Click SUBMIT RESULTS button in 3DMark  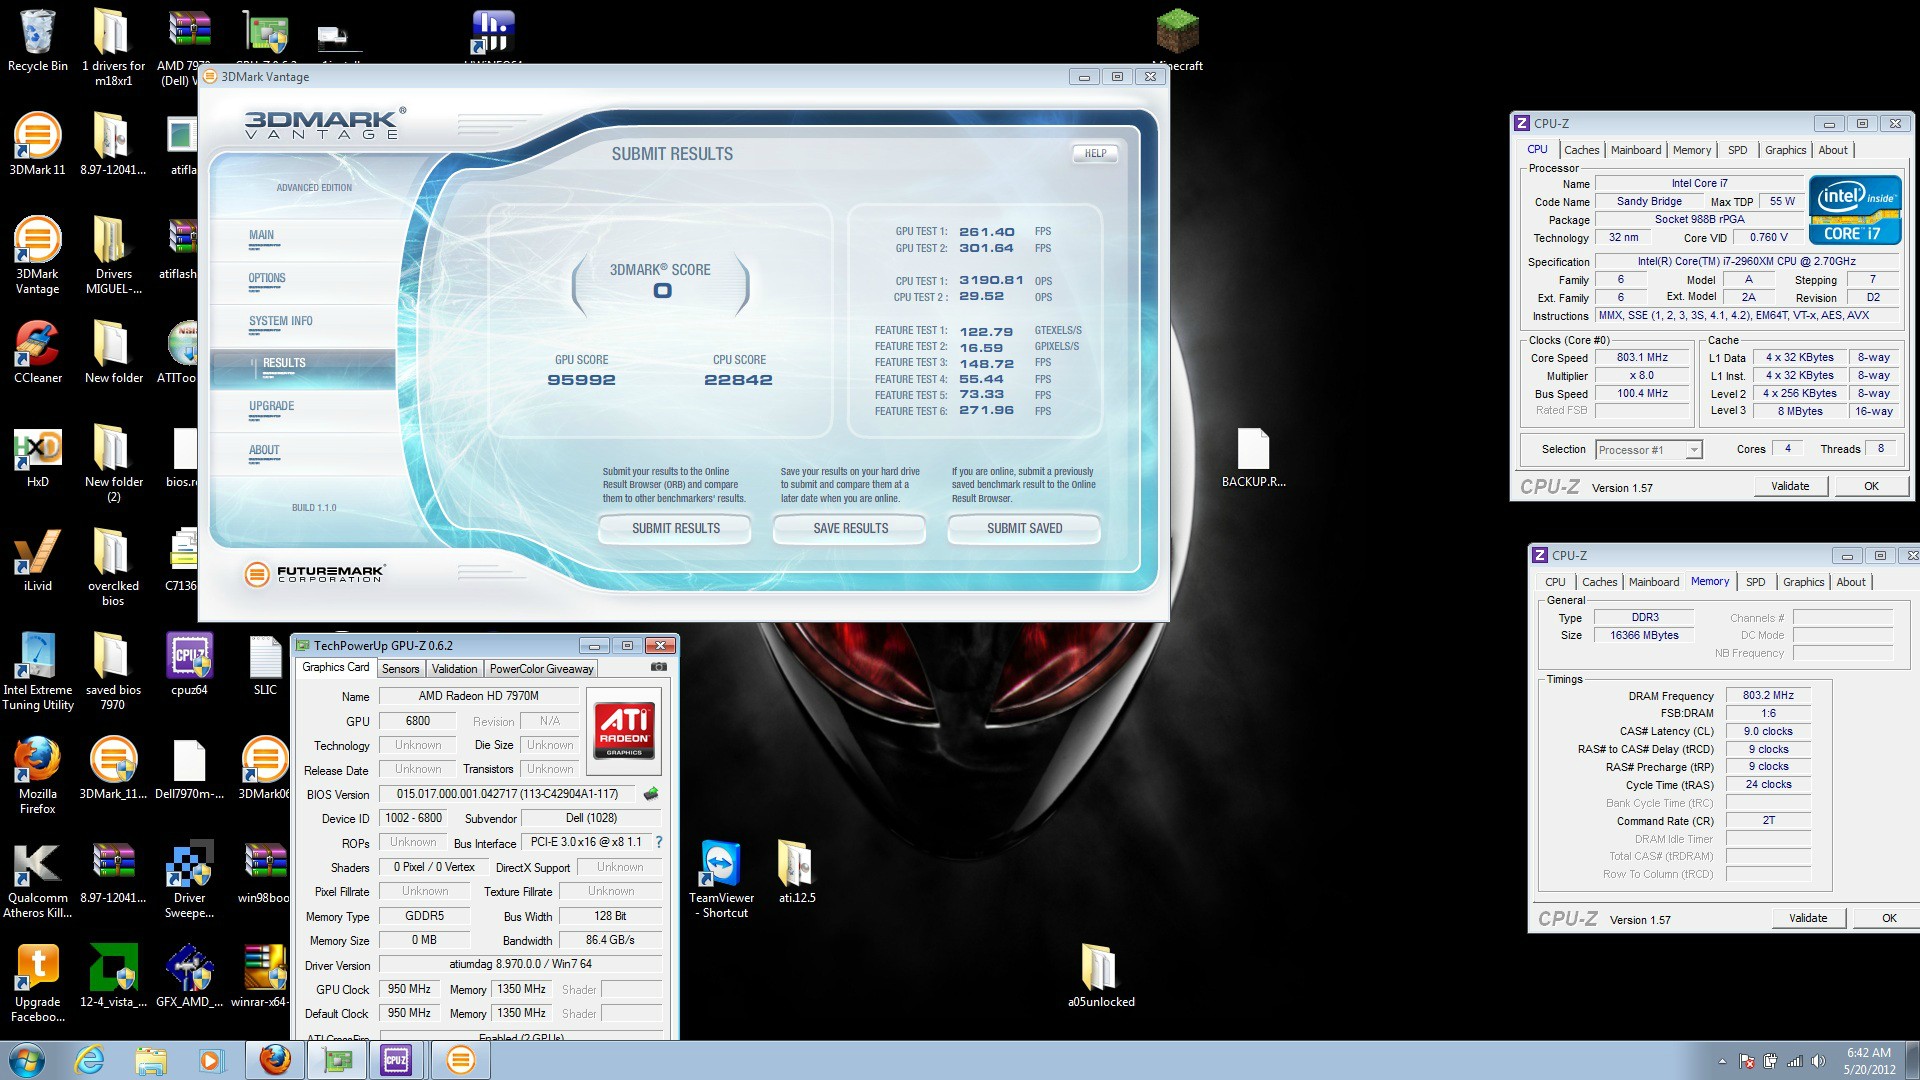[x=675, y=528]
